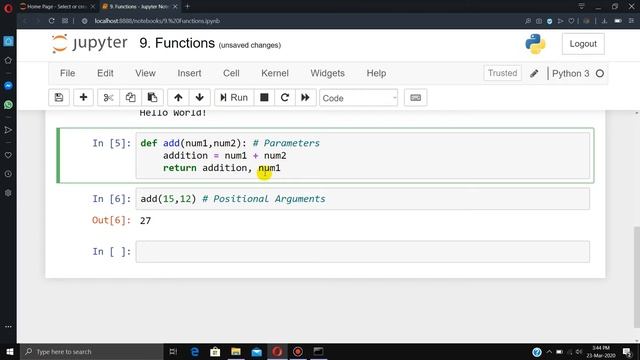640x360 pixels.
Task: Switch to the 9. Functions Jupyter tab
Action: pos(140,6)
